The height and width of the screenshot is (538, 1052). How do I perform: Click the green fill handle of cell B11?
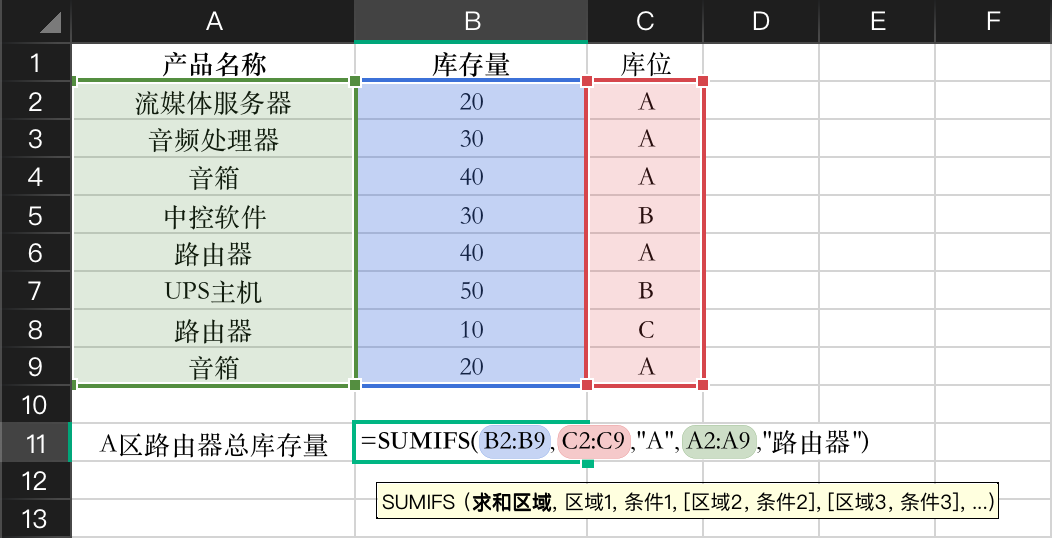tap(588, 463)
